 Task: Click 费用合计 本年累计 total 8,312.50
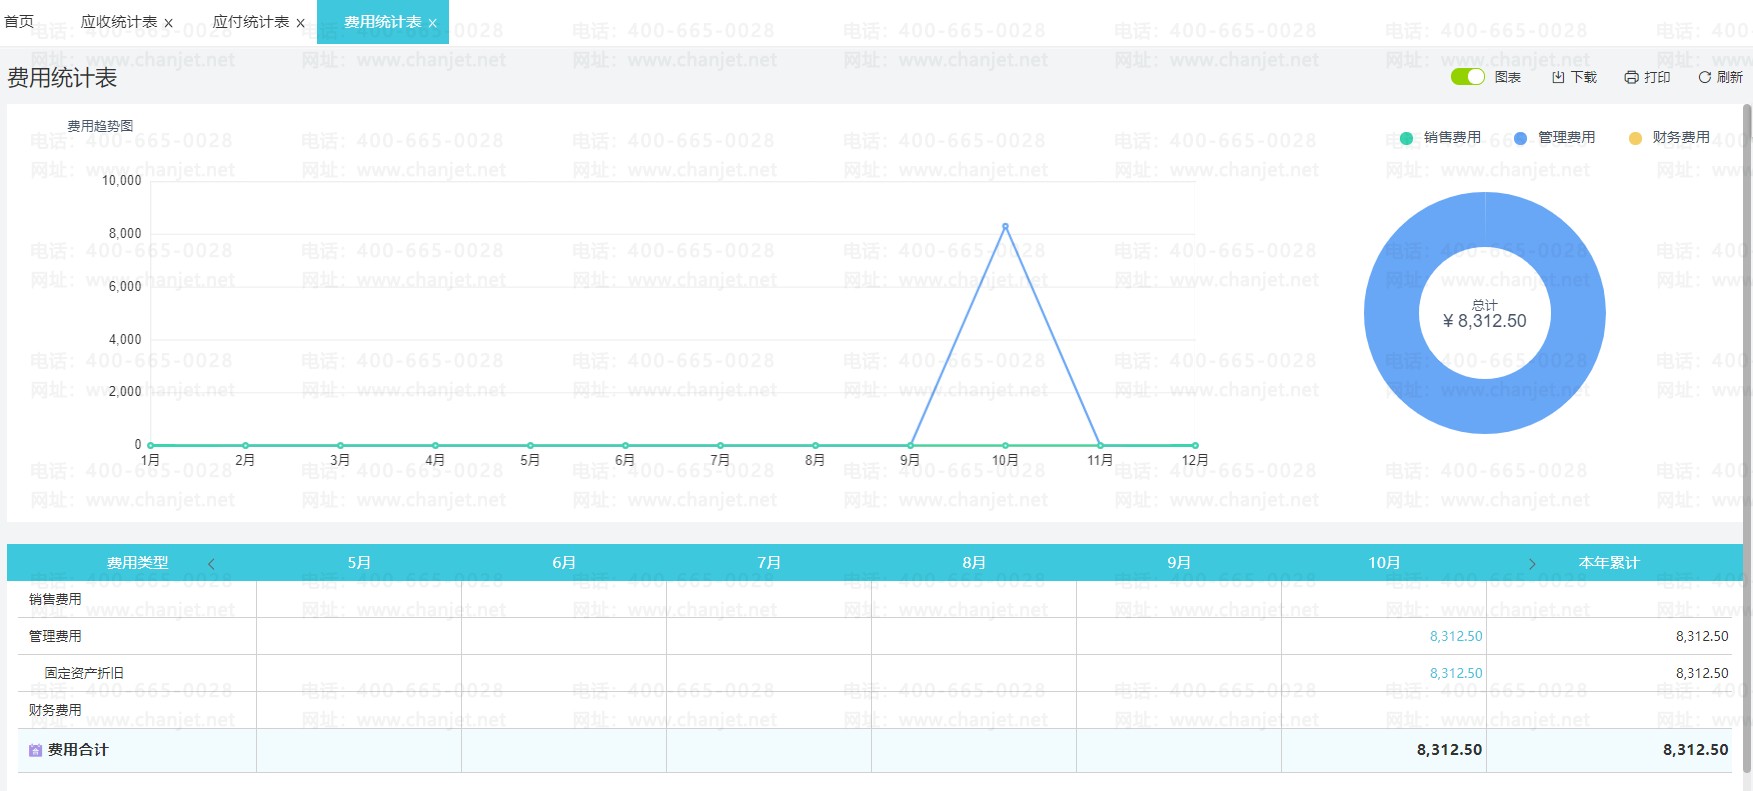(1696, 750)
